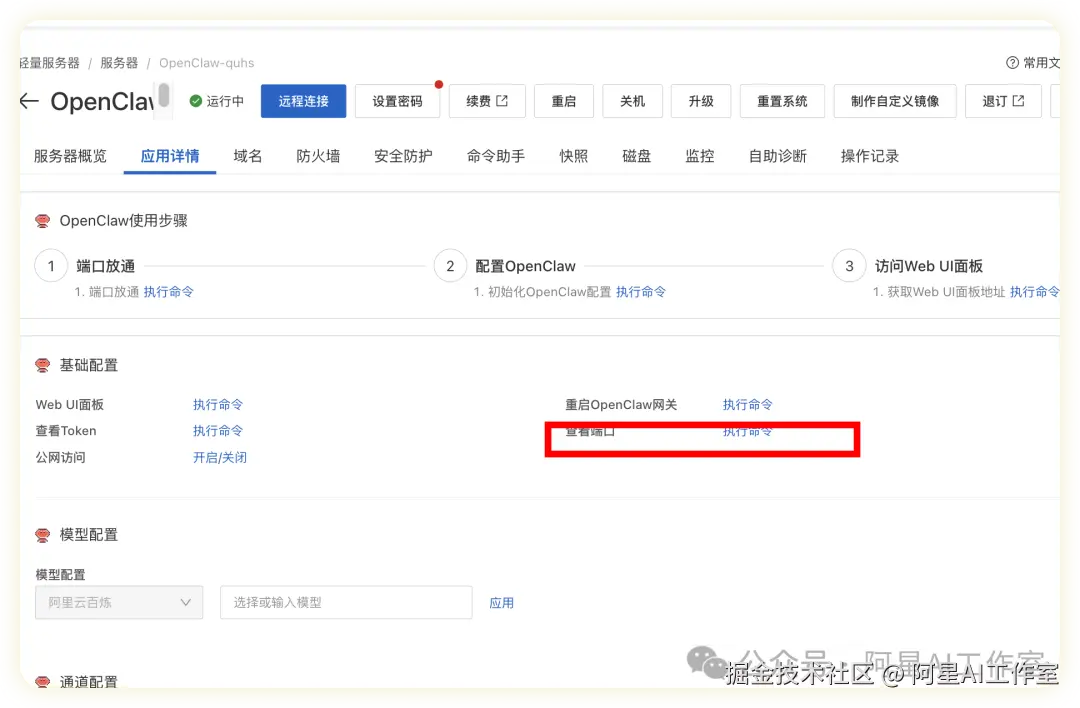Click the 重启 button
This screenshot has width=1080, height=708.
[x=563, y=101]
